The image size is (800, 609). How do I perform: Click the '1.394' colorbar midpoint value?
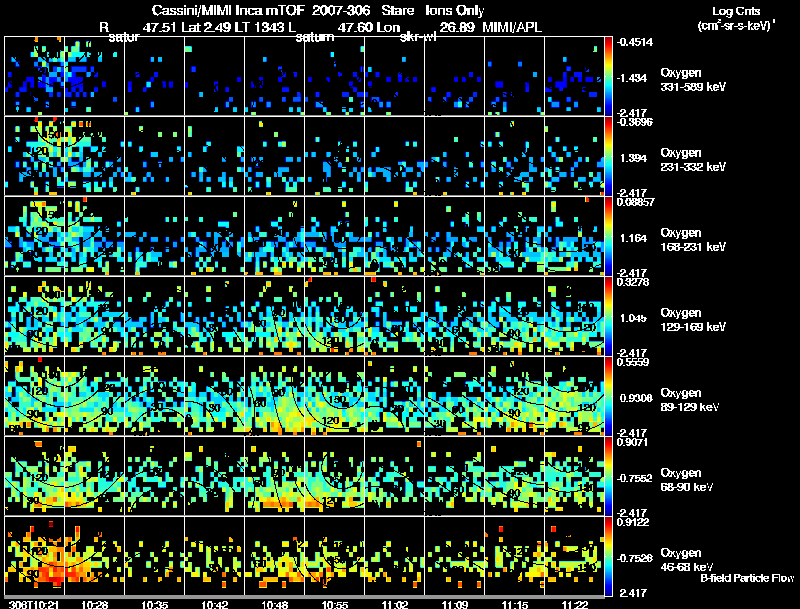633,158
